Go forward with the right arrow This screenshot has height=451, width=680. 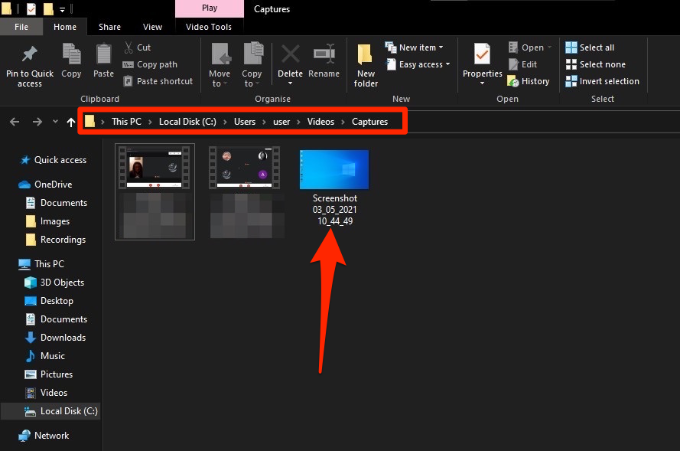[x=37, y=122]
